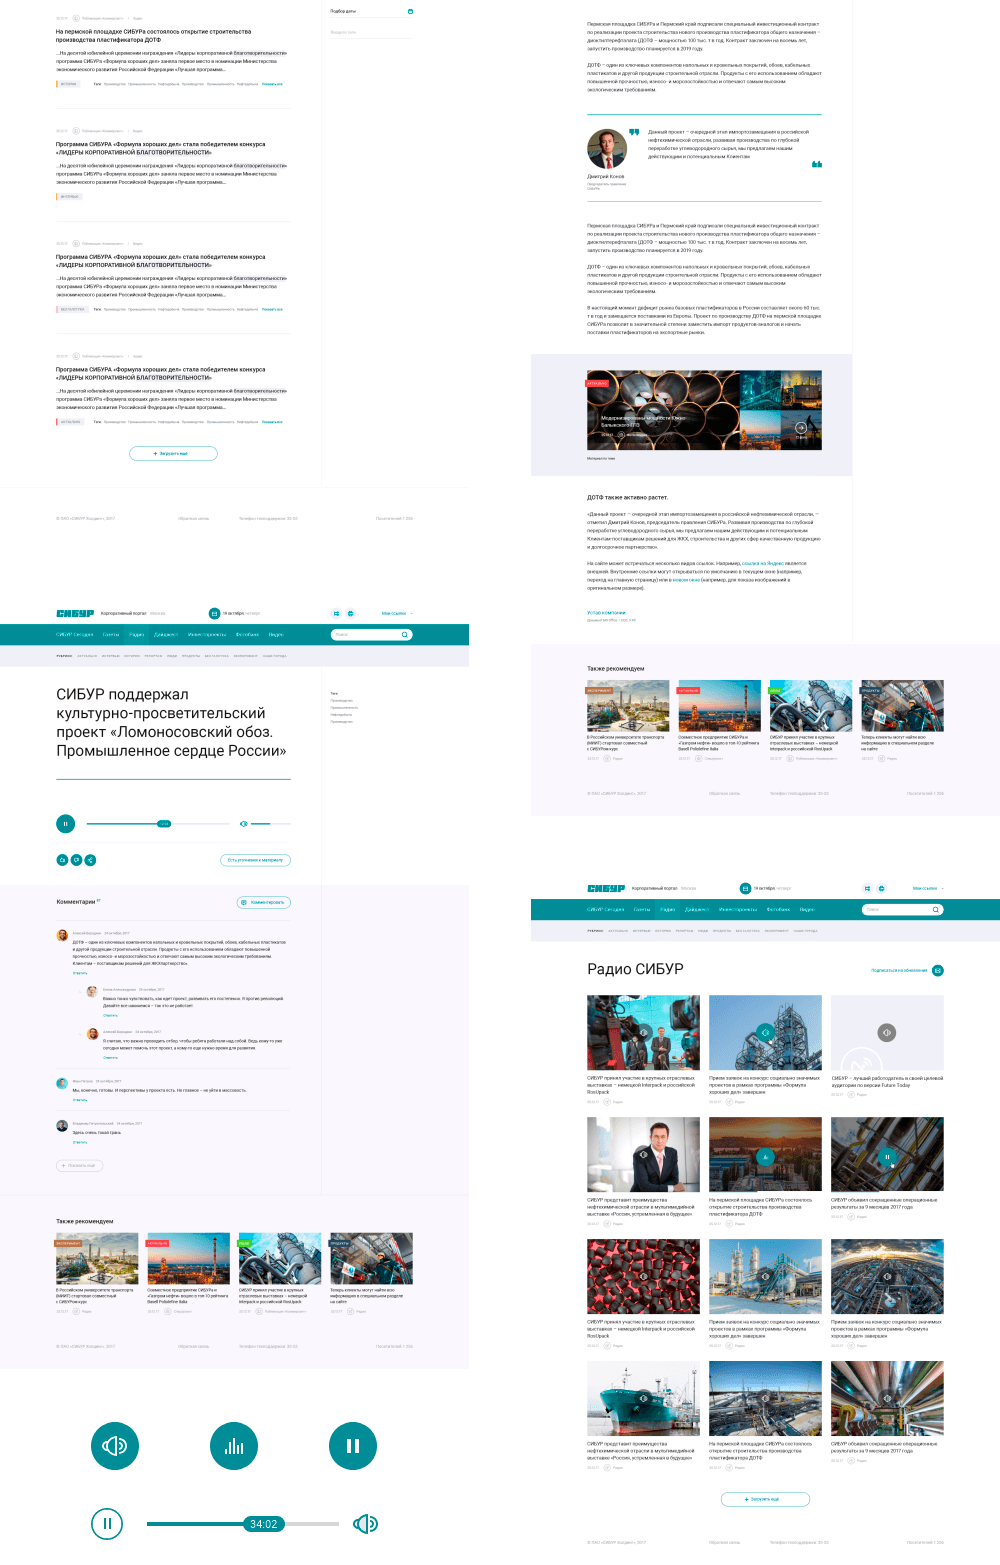Click the gray speaker icon on the placeholder radio card
Screen dimensions: 1000x1565
(886, 1032)
